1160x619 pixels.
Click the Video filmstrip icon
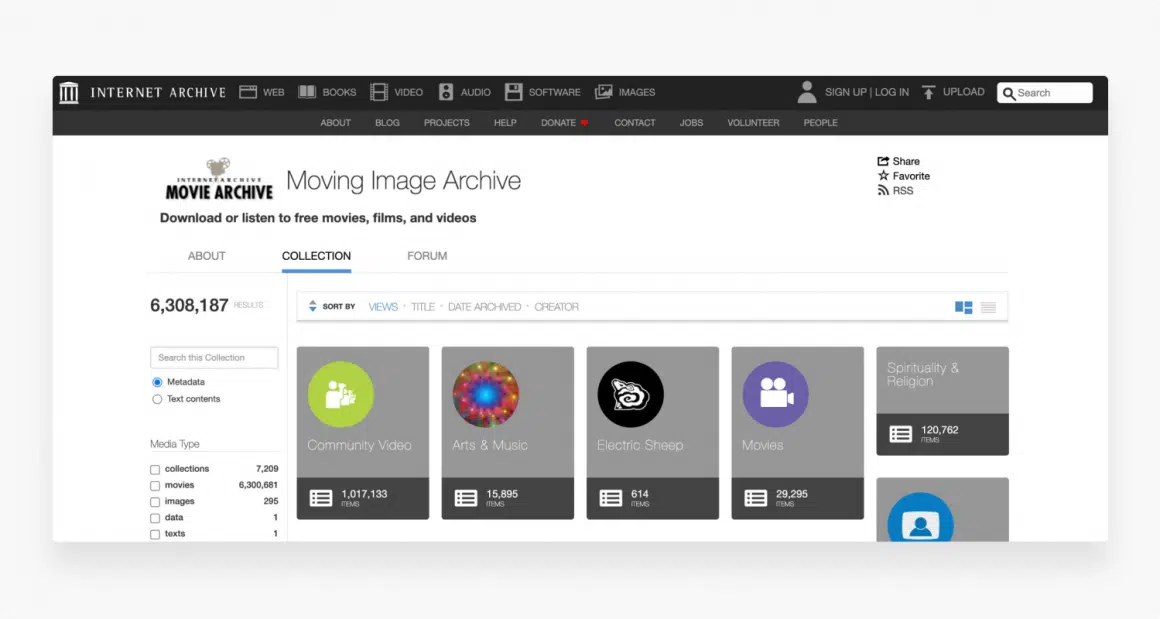tap(379, 92)
